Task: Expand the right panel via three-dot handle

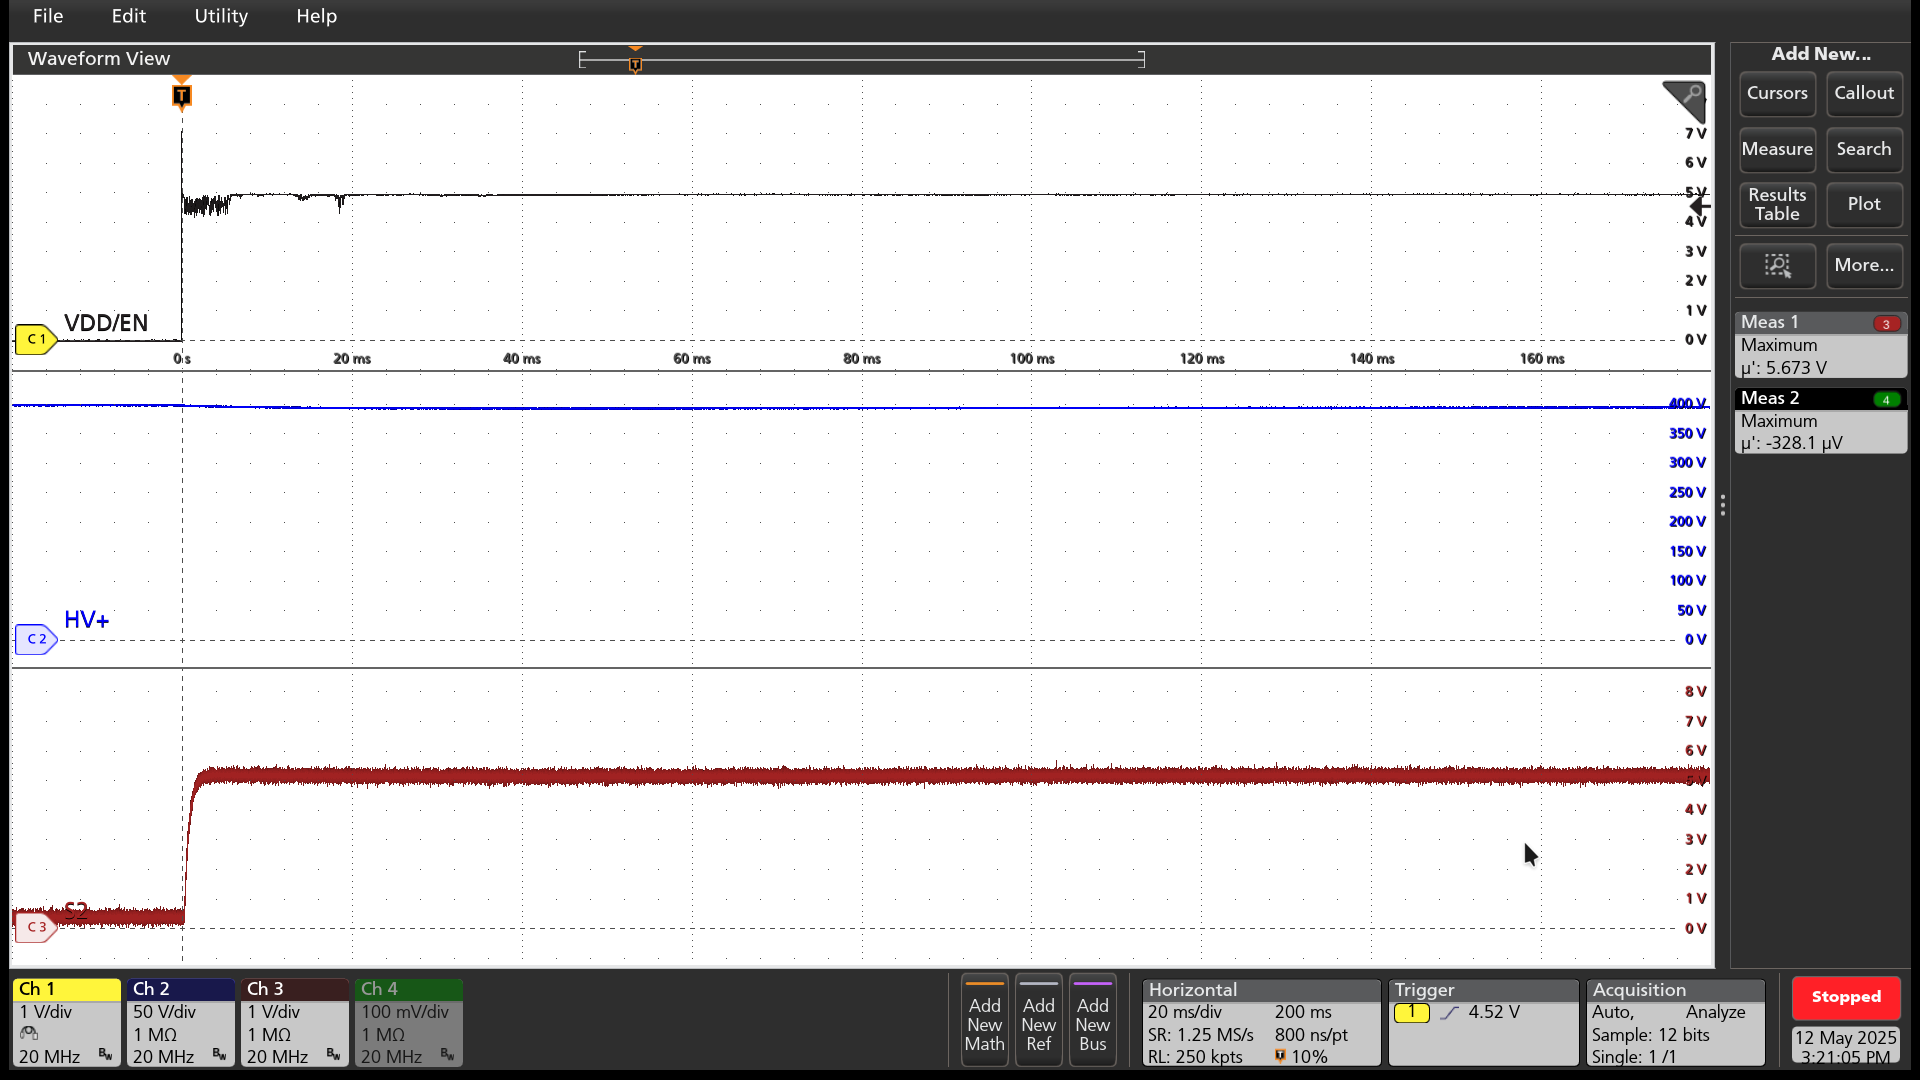Action: pos(1723,506)
